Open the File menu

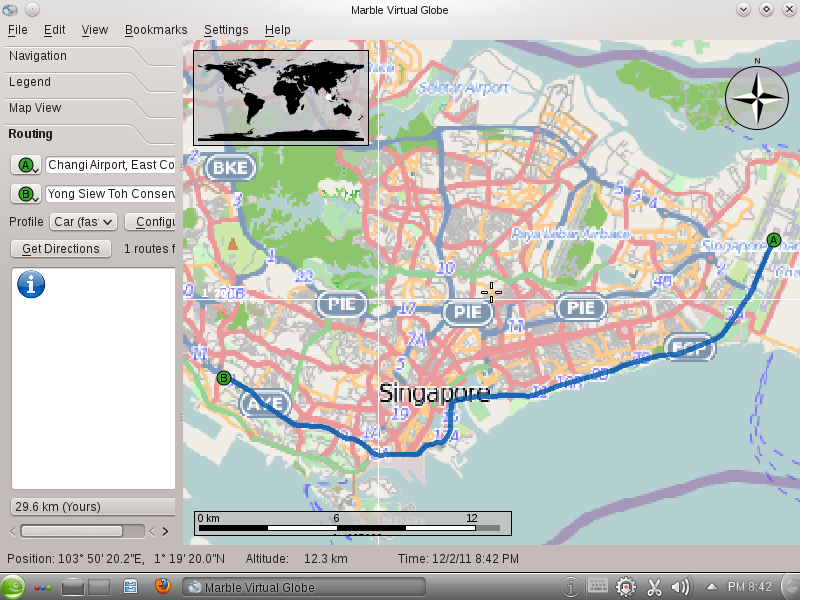point(17,30)
